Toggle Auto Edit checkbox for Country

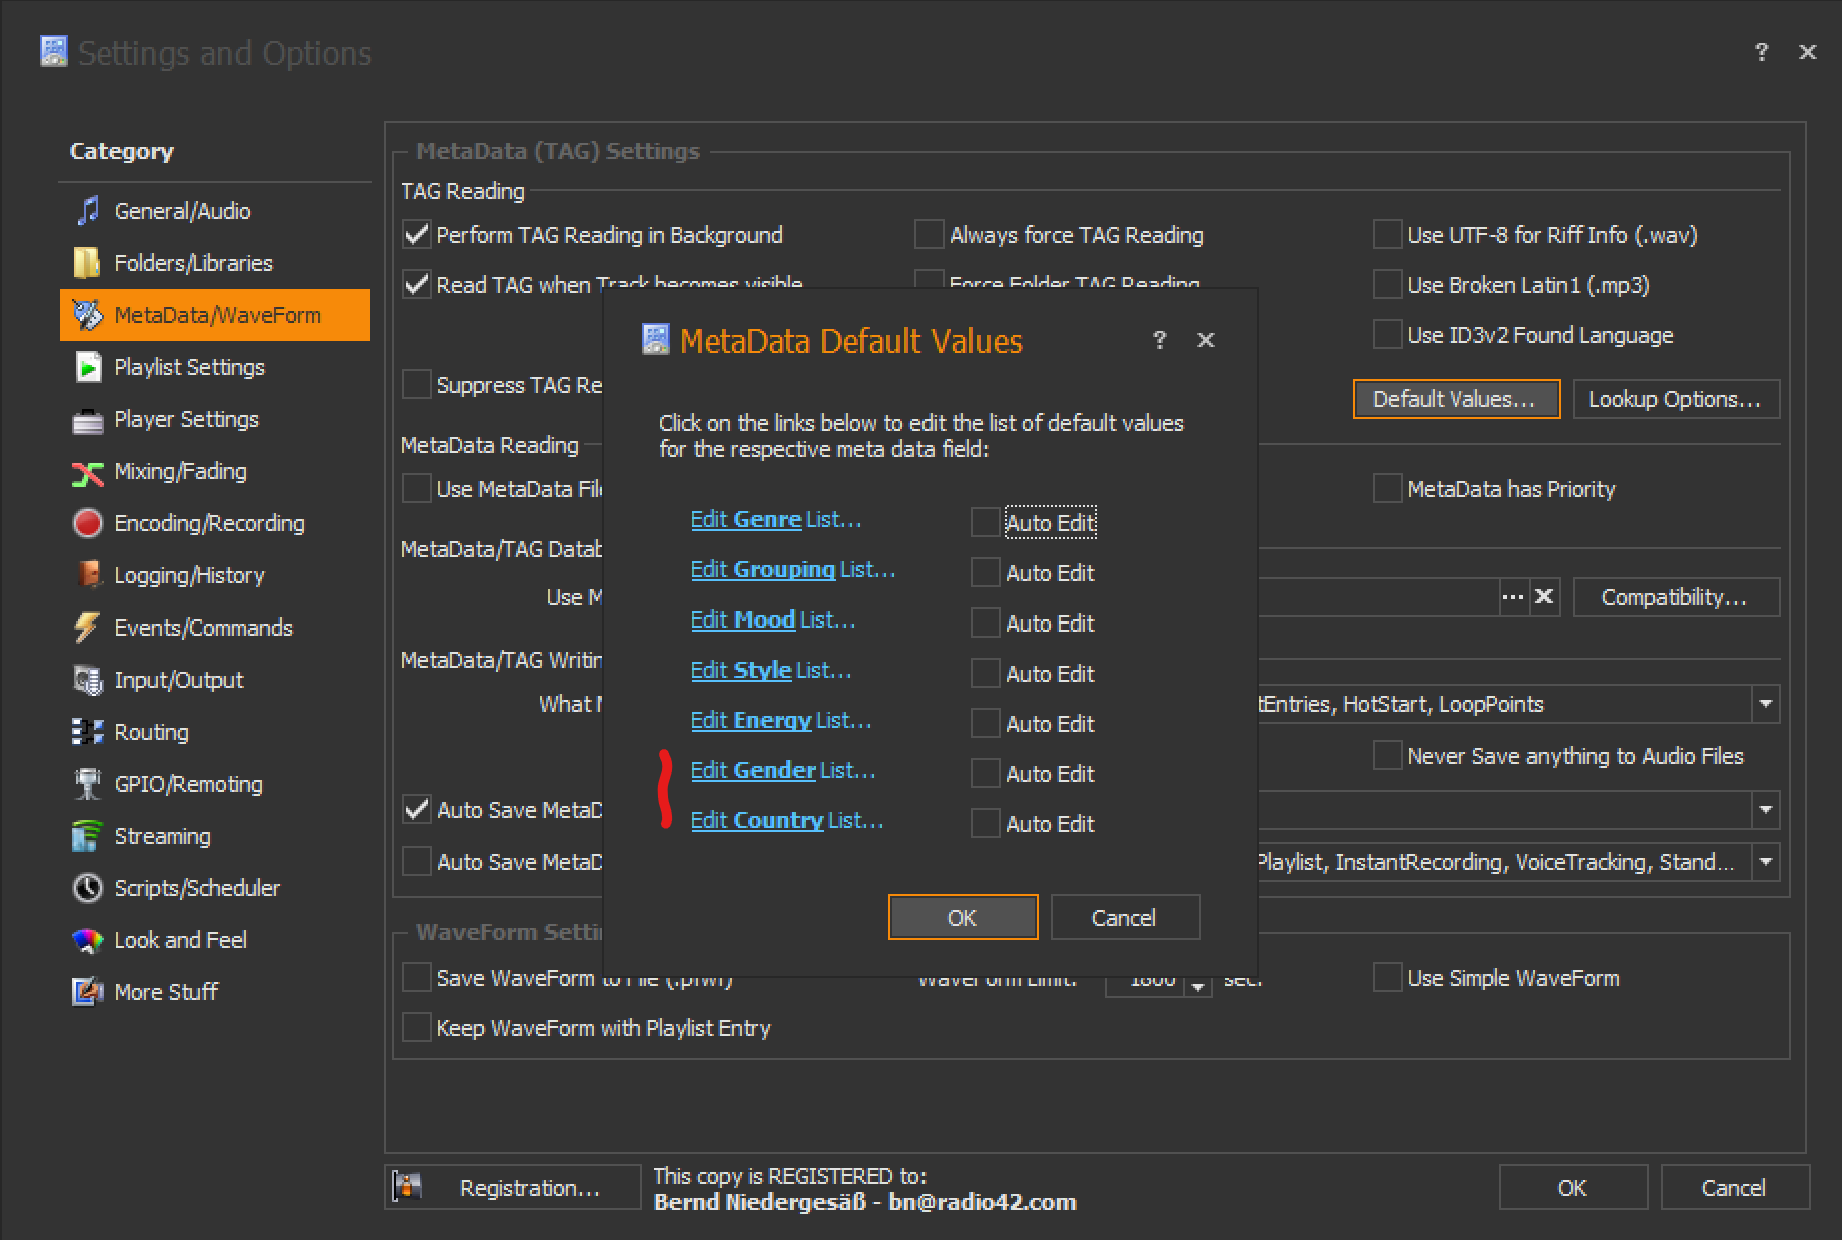(986, 823)
